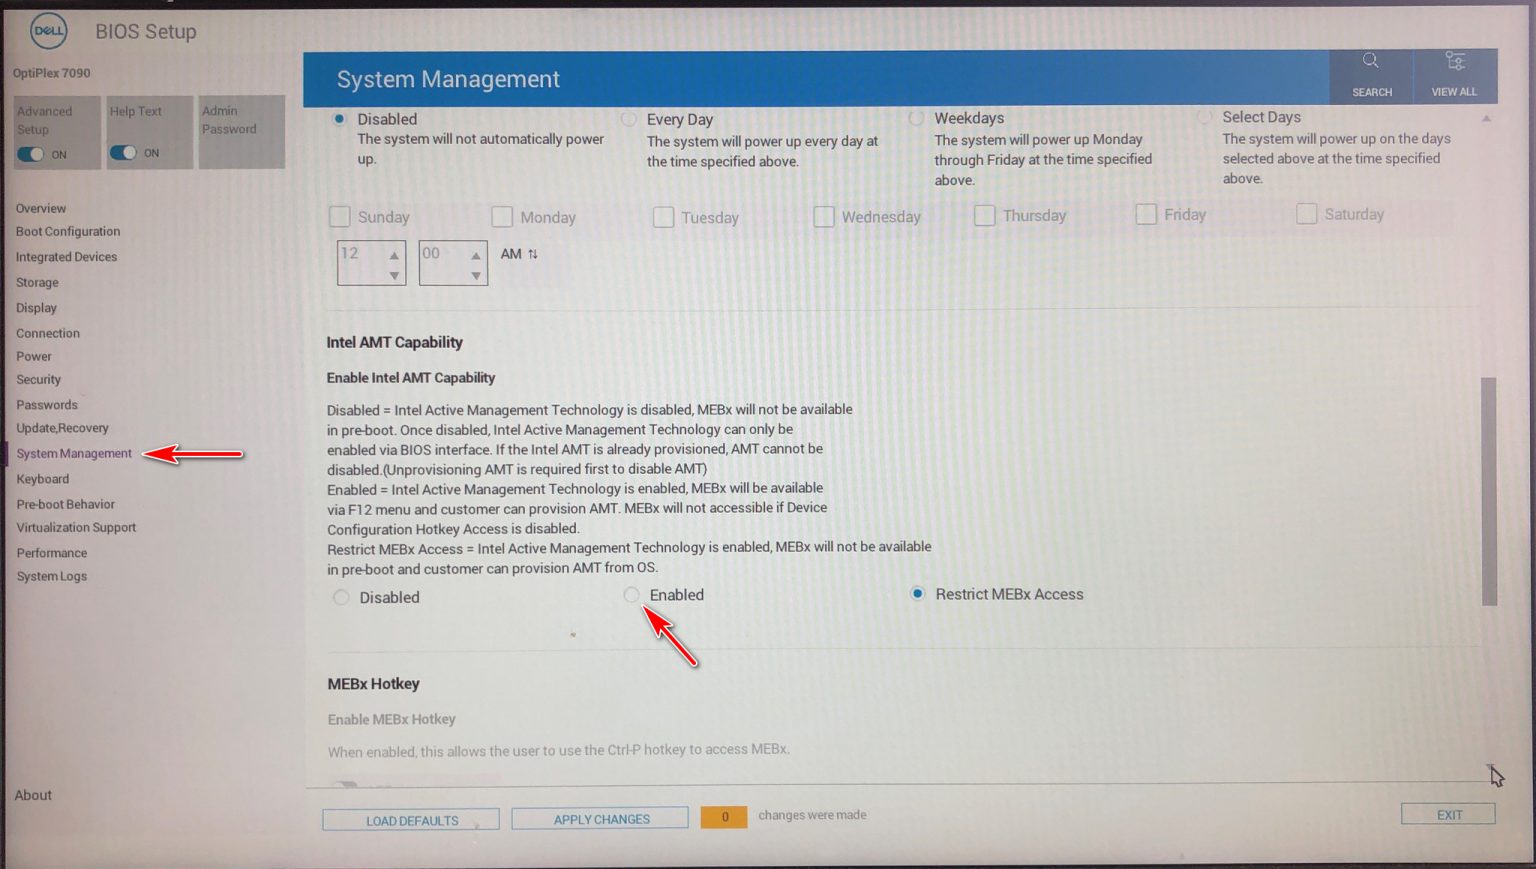Click APPLY CHANGES to save settings

(x=599, y=818)
